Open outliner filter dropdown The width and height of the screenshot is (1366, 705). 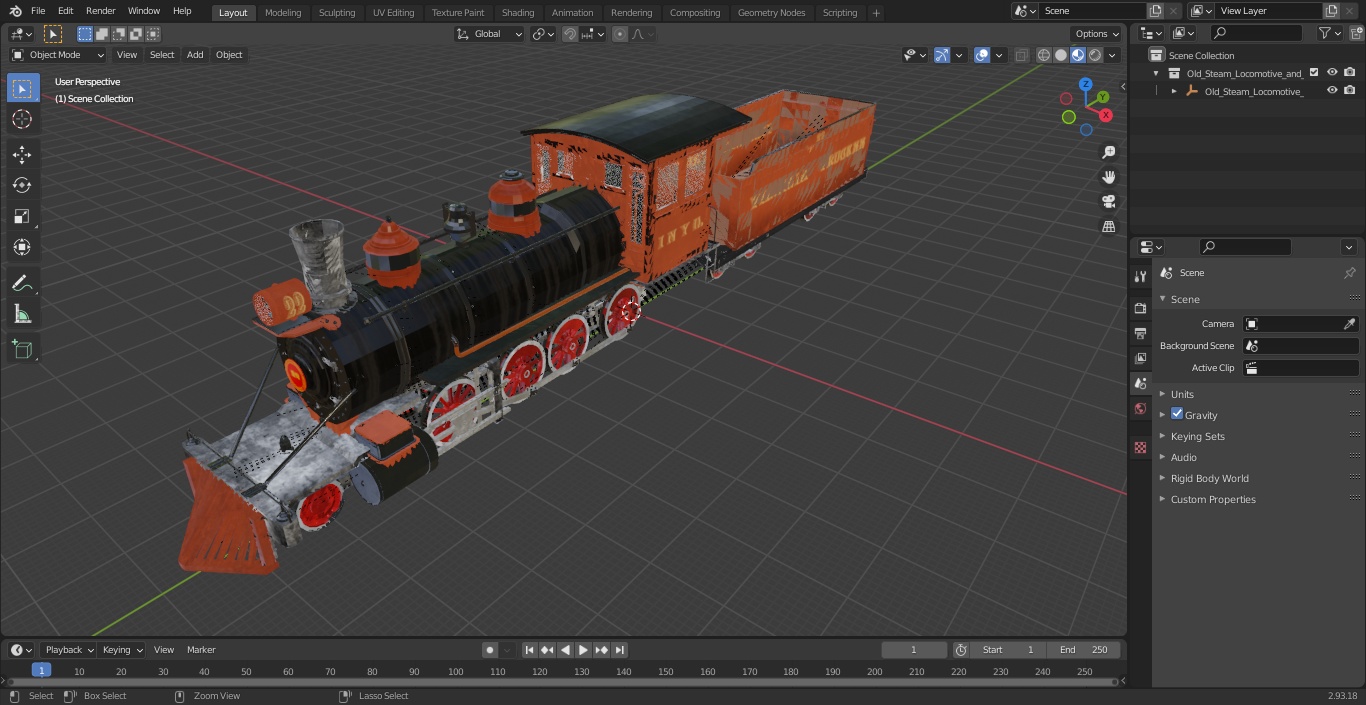pyautogui.click(x=1330, y=33)
